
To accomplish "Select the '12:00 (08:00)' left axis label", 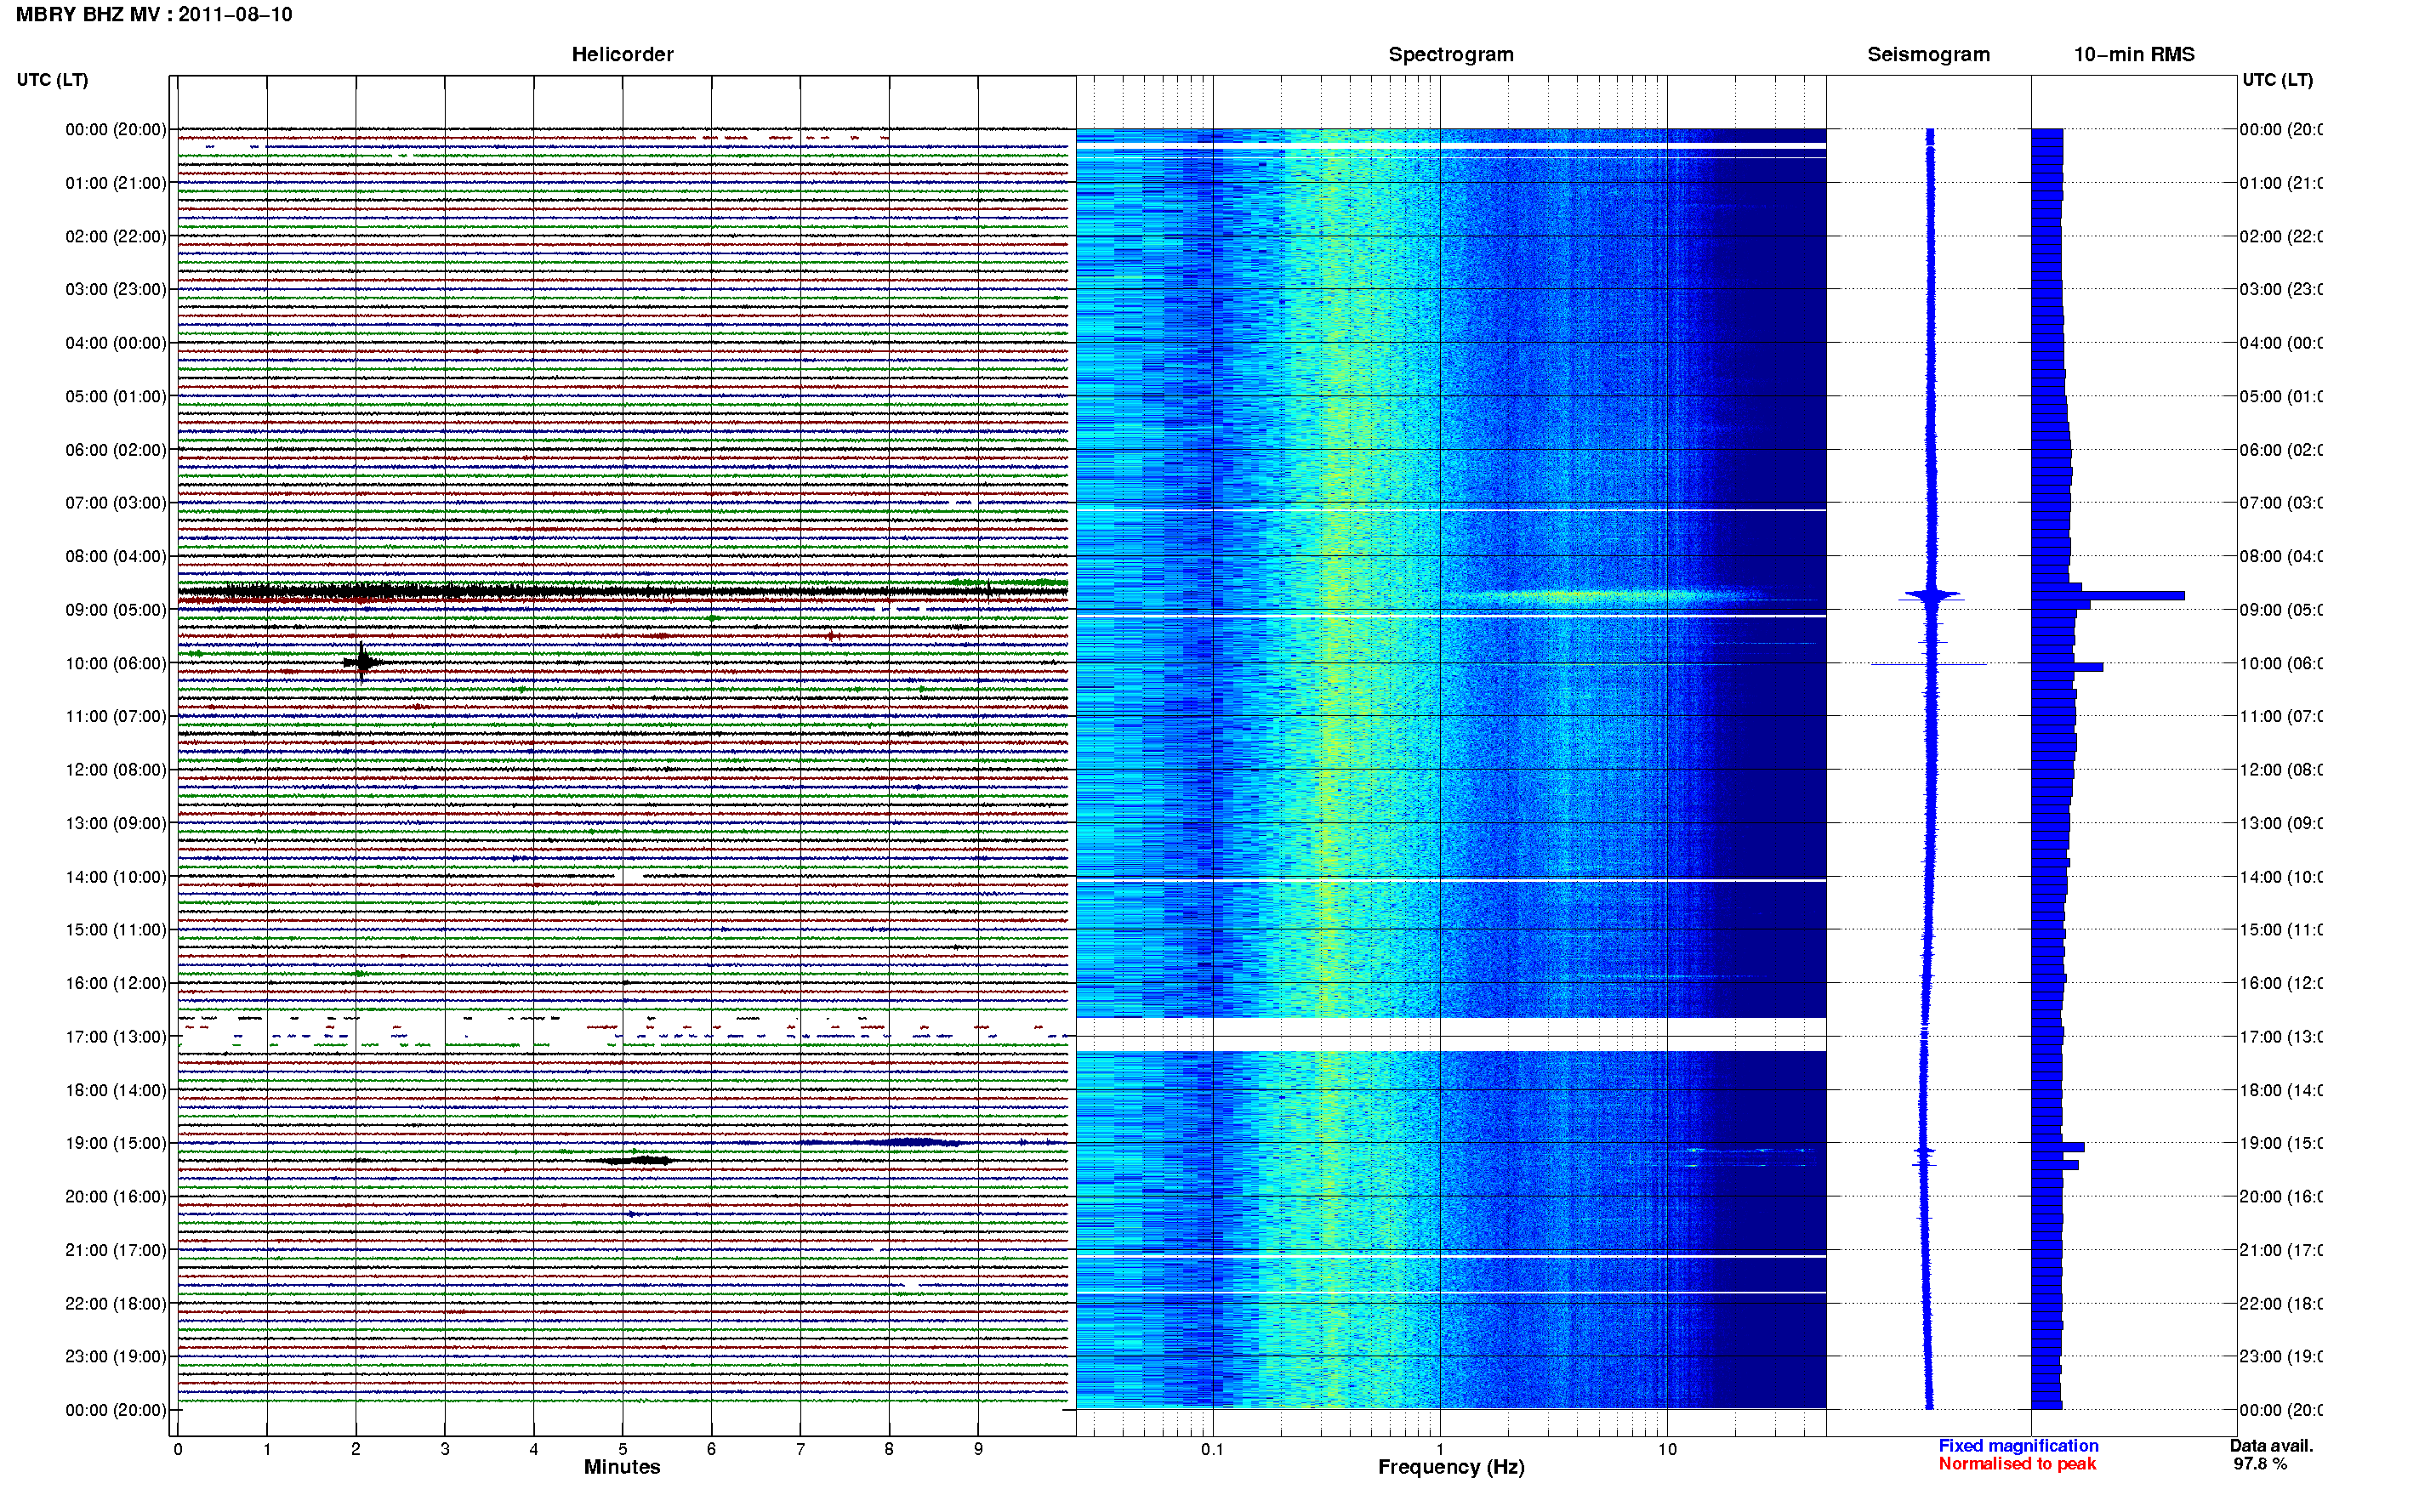I will click(x=116, y=770).
